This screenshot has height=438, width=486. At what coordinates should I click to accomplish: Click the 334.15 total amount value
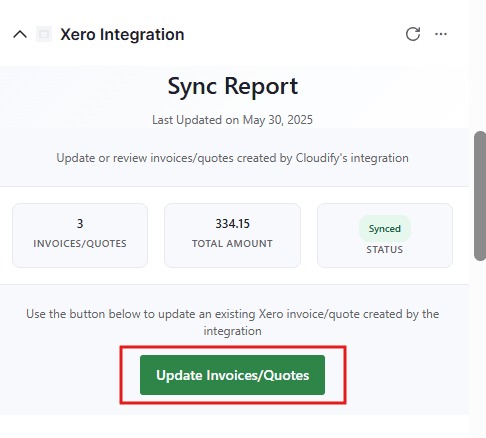click(x=232, y=224)
